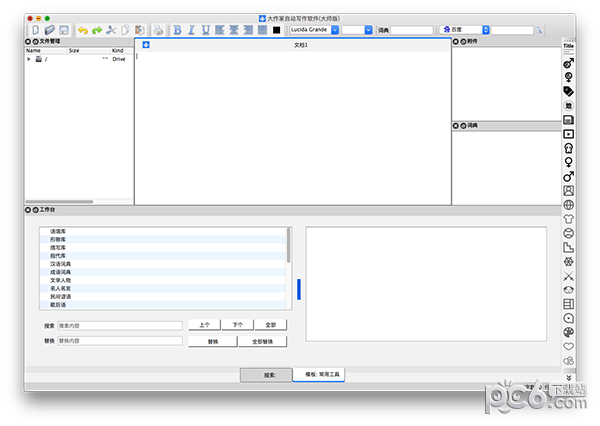Image resolution: width=600 pixels, height=426 pixels.
Task: Click the 上个 previous button
Action: 204,325
